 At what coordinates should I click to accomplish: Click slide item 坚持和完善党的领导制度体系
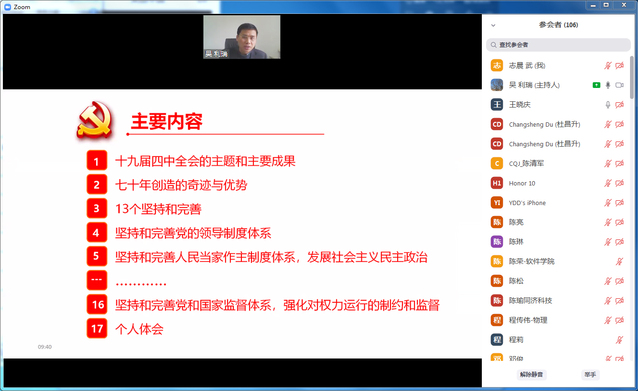tap(193, 233)
